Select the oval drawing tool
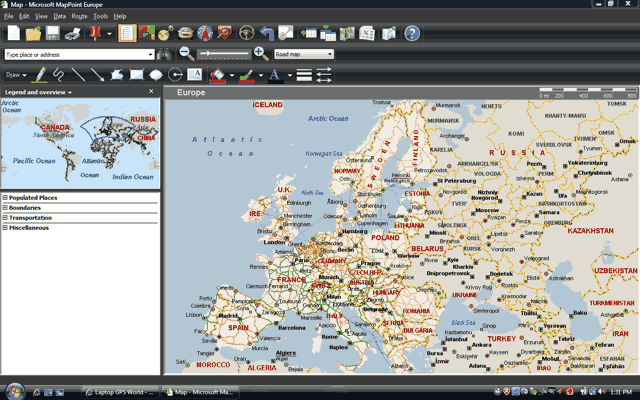Screen dimensions: 640x400 pyautogui.click(x=156, y=75)
